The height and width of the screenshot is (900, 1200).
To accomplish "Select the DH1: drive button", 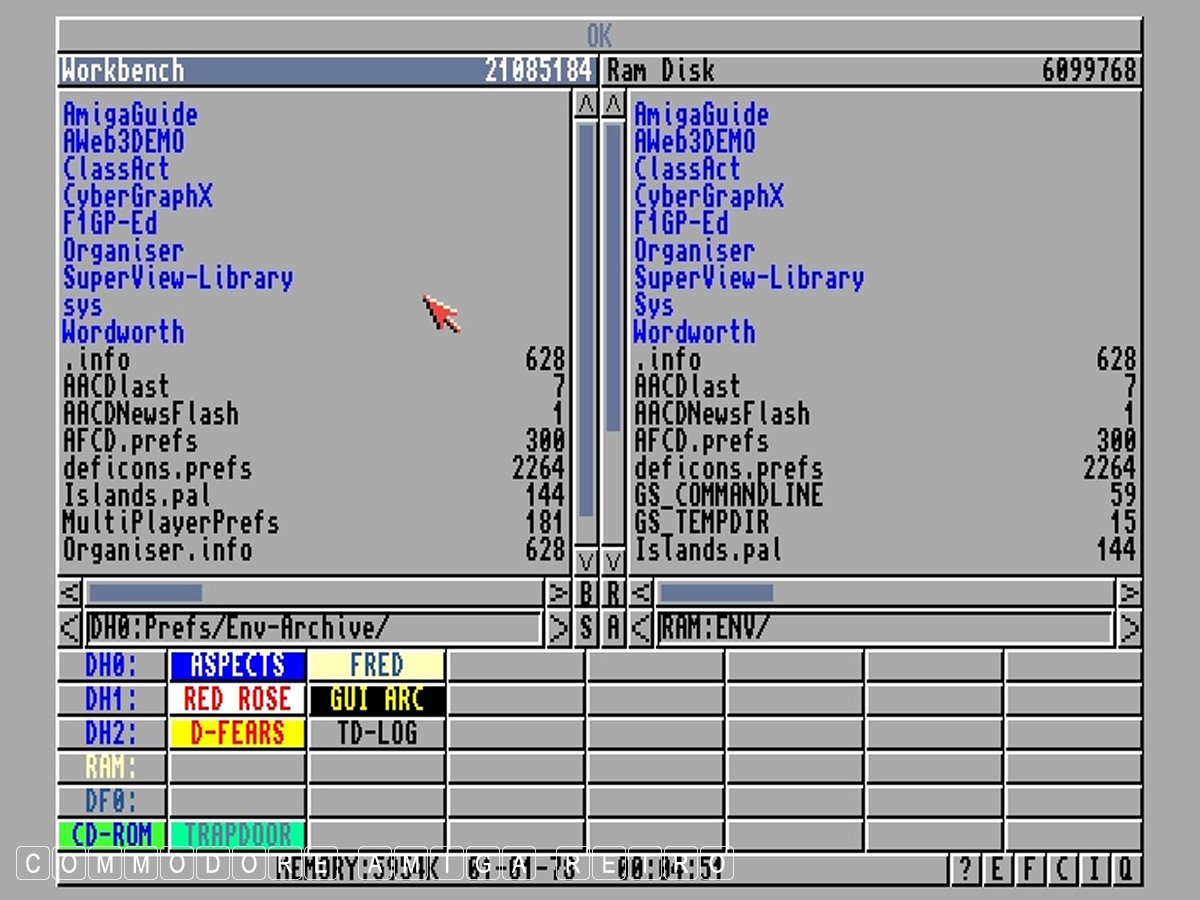I will tap(111, 699).
